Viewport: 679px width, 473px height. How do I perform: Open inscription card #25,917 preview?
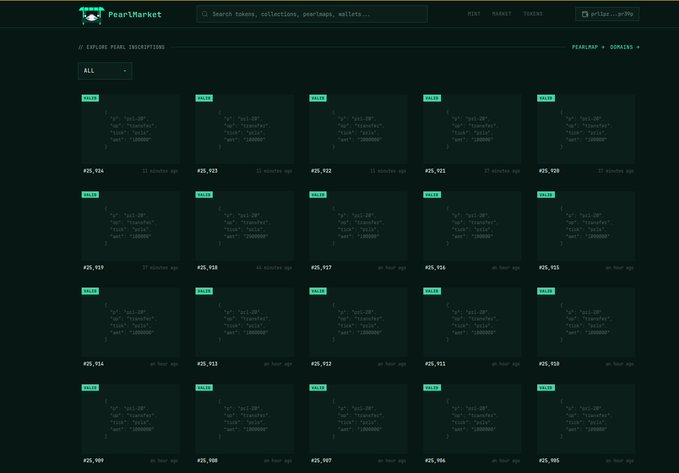pos(358,226)
